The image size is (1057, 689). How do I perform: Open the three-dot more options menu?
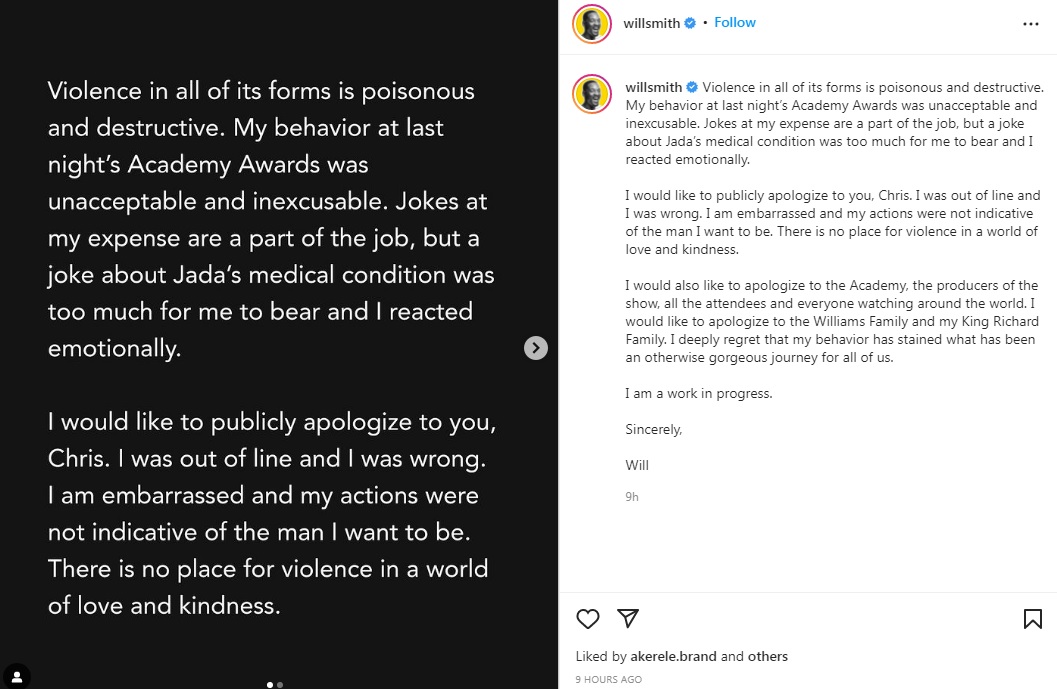pyautogui.click(x=1031, y=24)
